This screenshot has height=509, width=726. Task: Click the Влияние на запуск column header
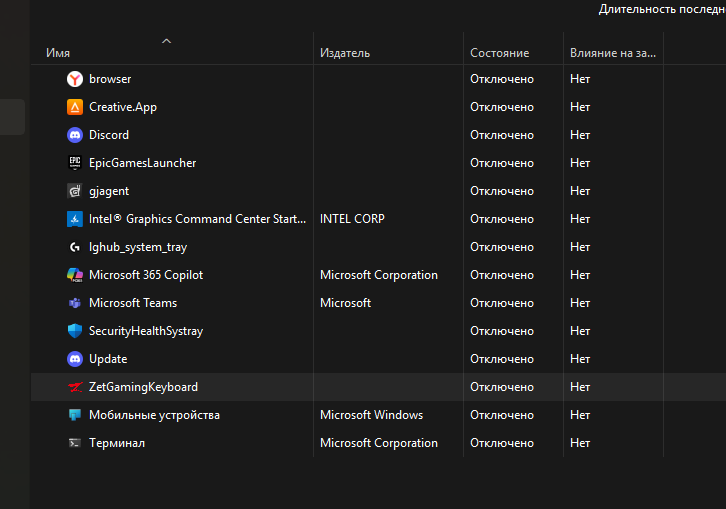612,53
